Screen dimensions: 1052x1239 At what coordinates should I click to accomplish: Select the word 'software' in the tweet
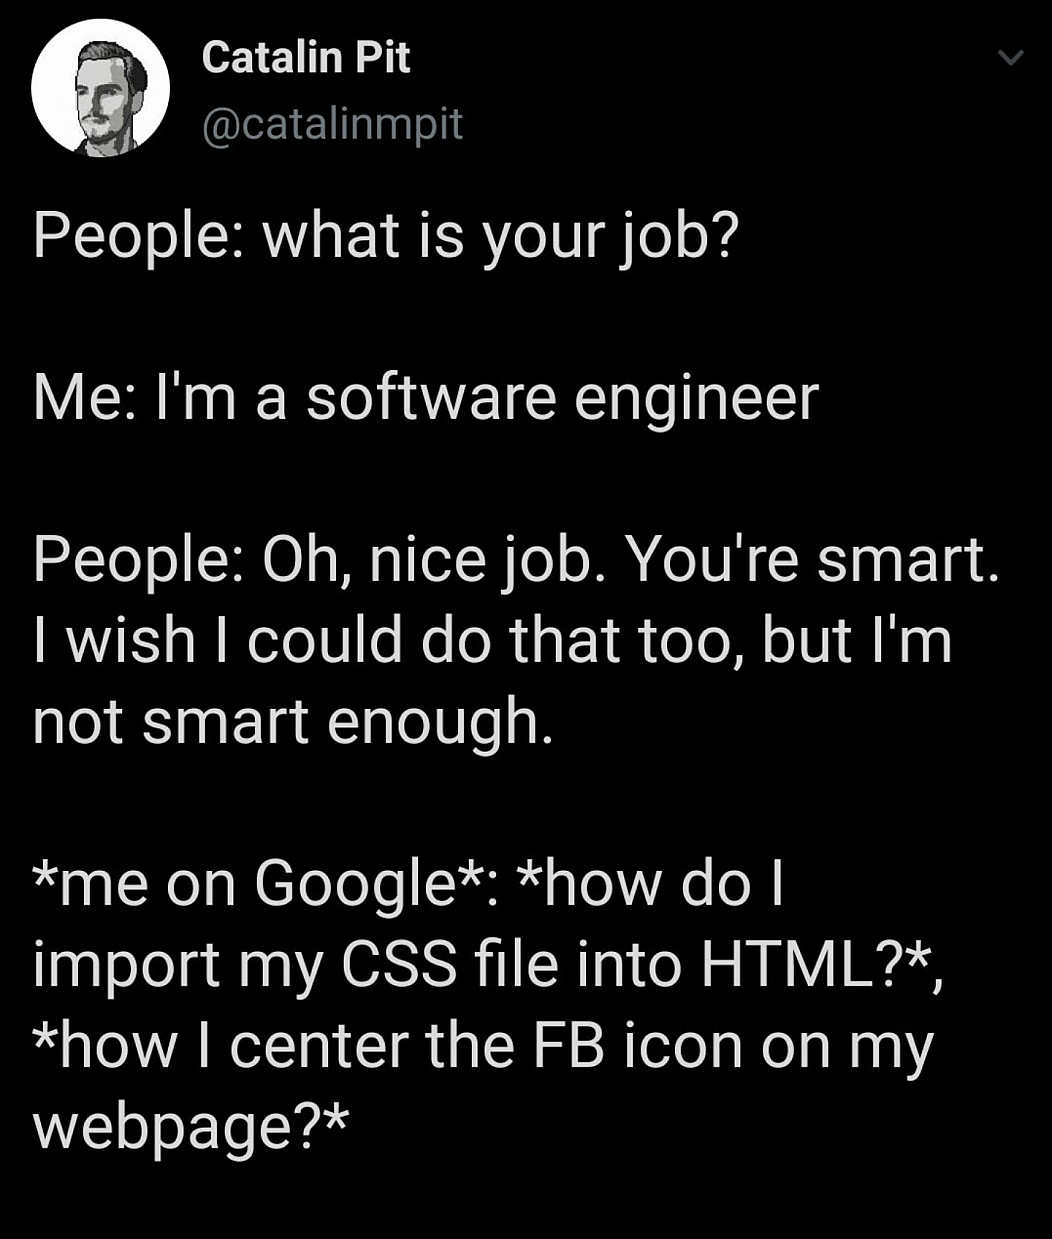point(431,397)
